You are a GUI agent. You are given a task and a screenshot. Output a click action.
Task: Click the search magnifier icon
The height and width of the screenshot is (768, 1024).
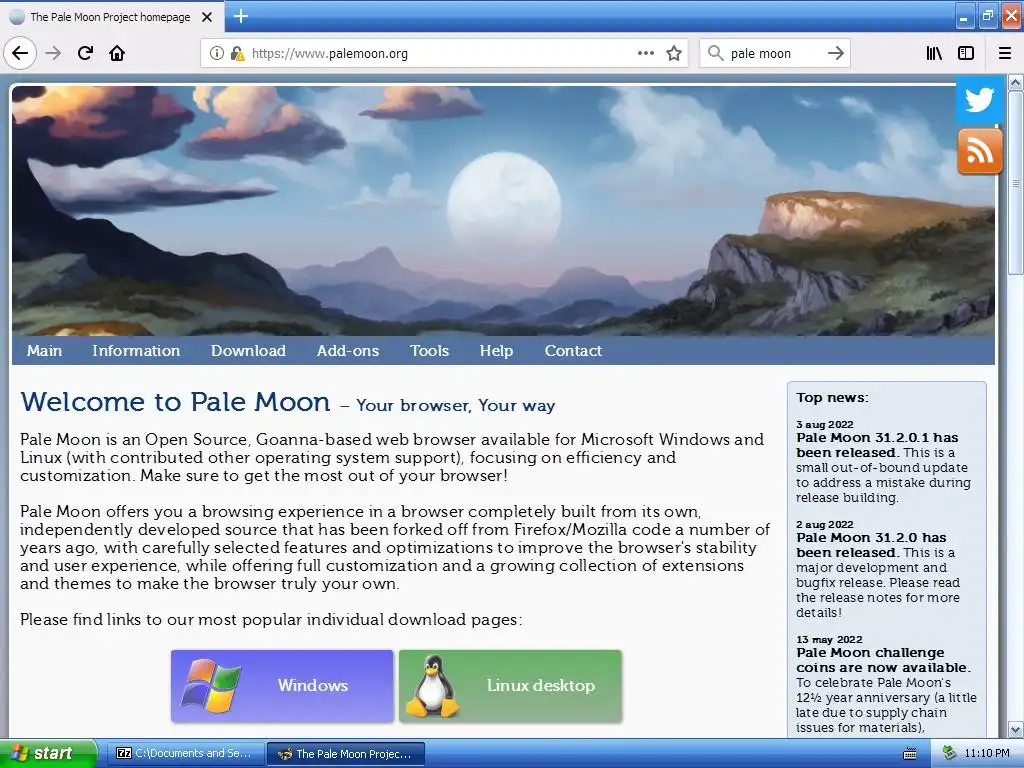[716, 53]
